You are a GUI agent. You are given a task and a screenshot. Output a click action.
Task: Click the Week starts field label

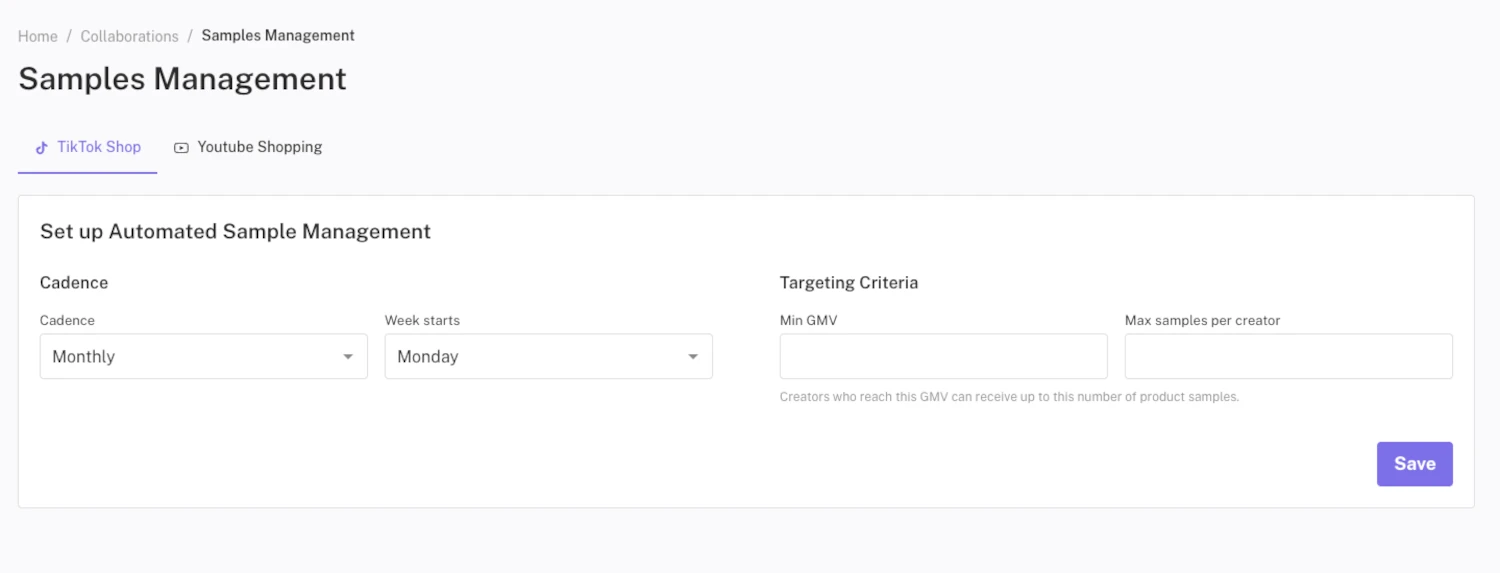tap(422, 321)
